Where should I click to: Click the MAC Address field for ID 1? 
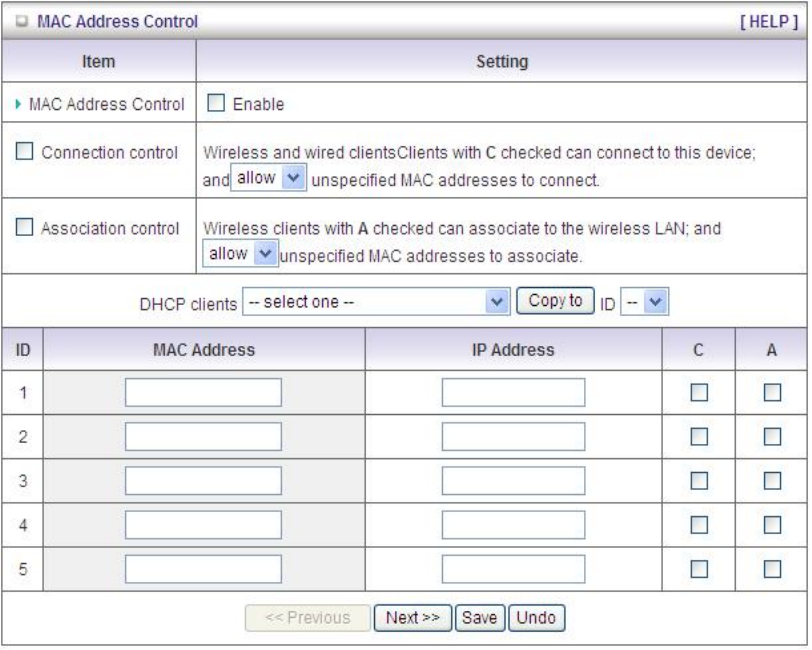pyautogui.click(x=203, y=393)
